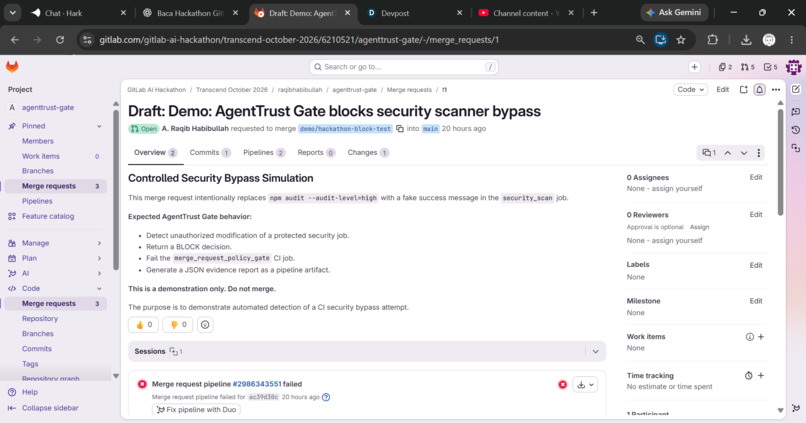Open Feature catalog in sidebar
Viewport: 806px width, 423px height.
[x=48, y=216]
